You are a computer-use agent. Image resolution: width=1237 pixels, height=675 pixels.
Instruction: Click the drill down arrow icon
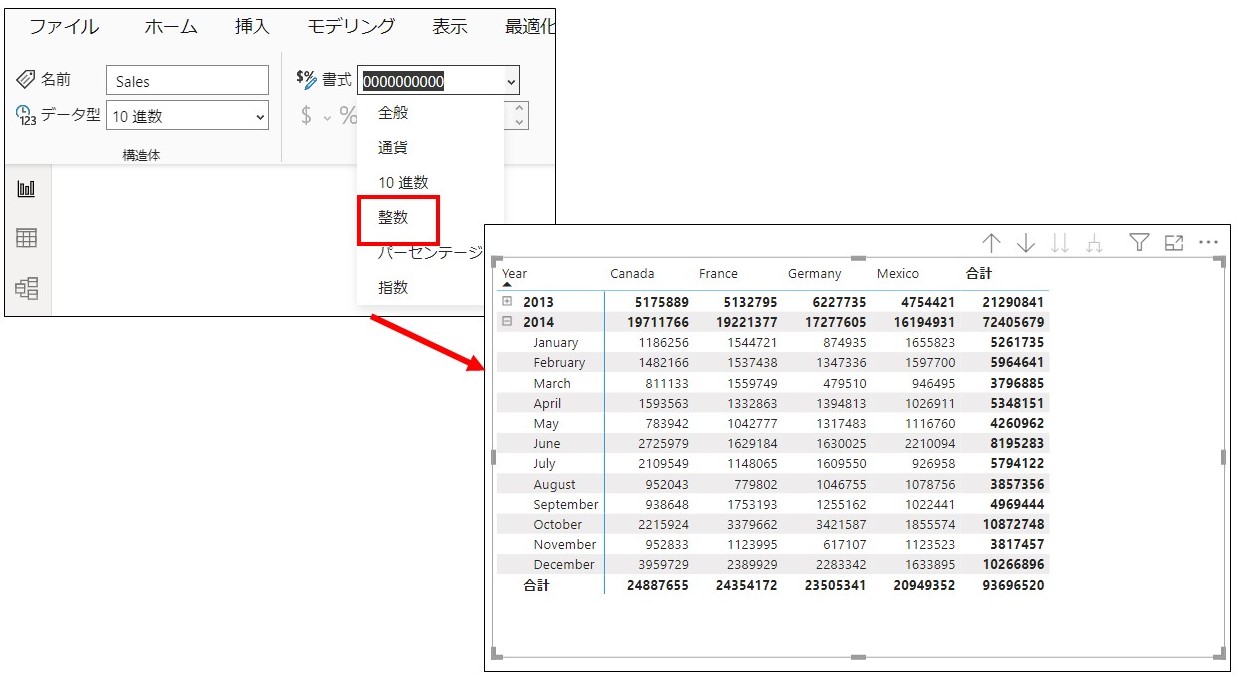[1025, 243]
